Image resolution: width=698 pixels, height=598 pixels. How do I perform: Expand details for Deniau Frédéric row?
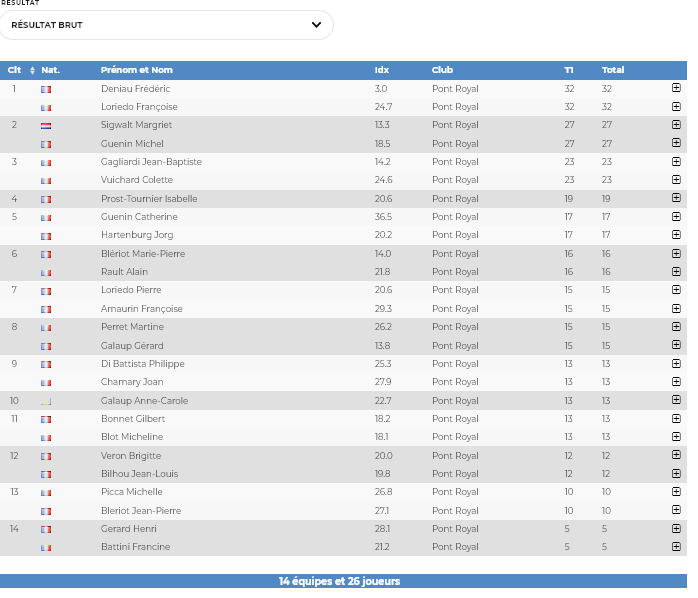[x=676, y=88]
